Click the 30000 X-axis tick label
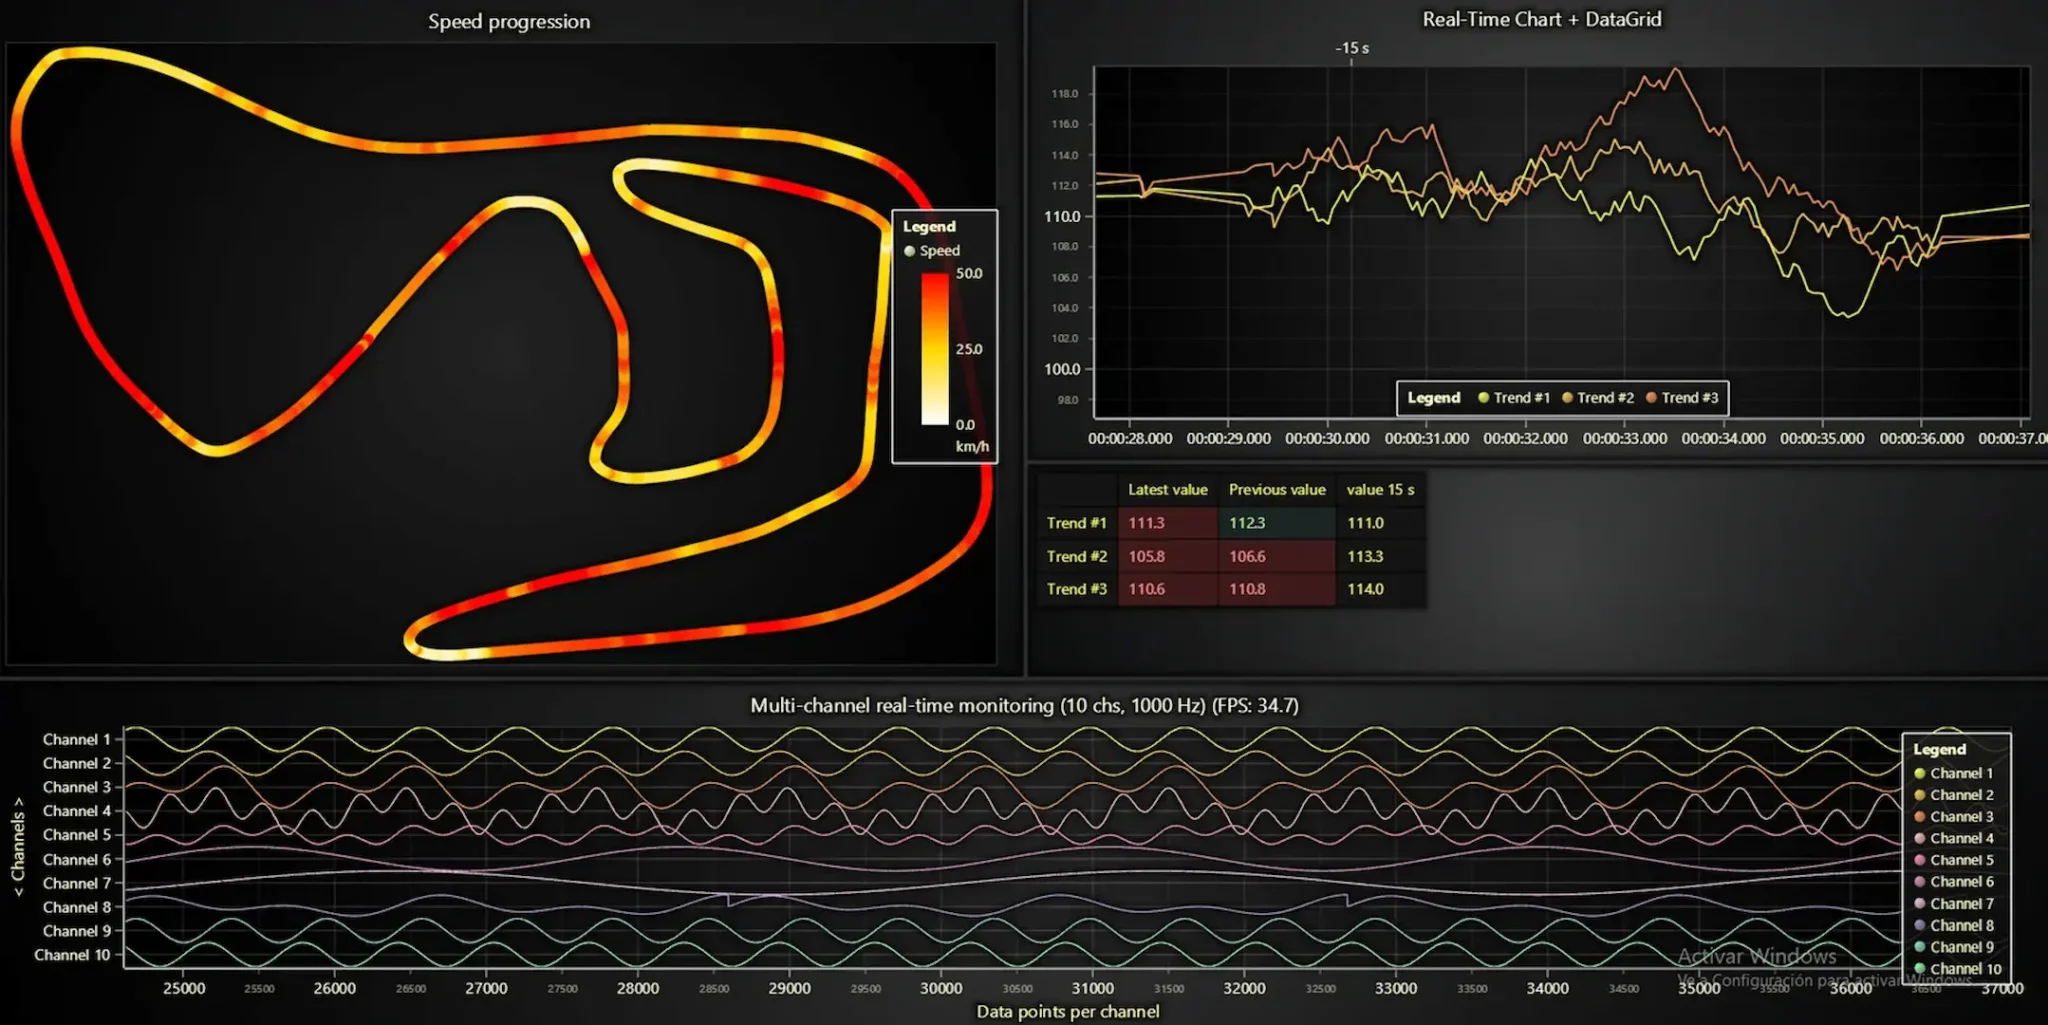This screenshot has height=1025, width=2048. [x=941, y=988]
